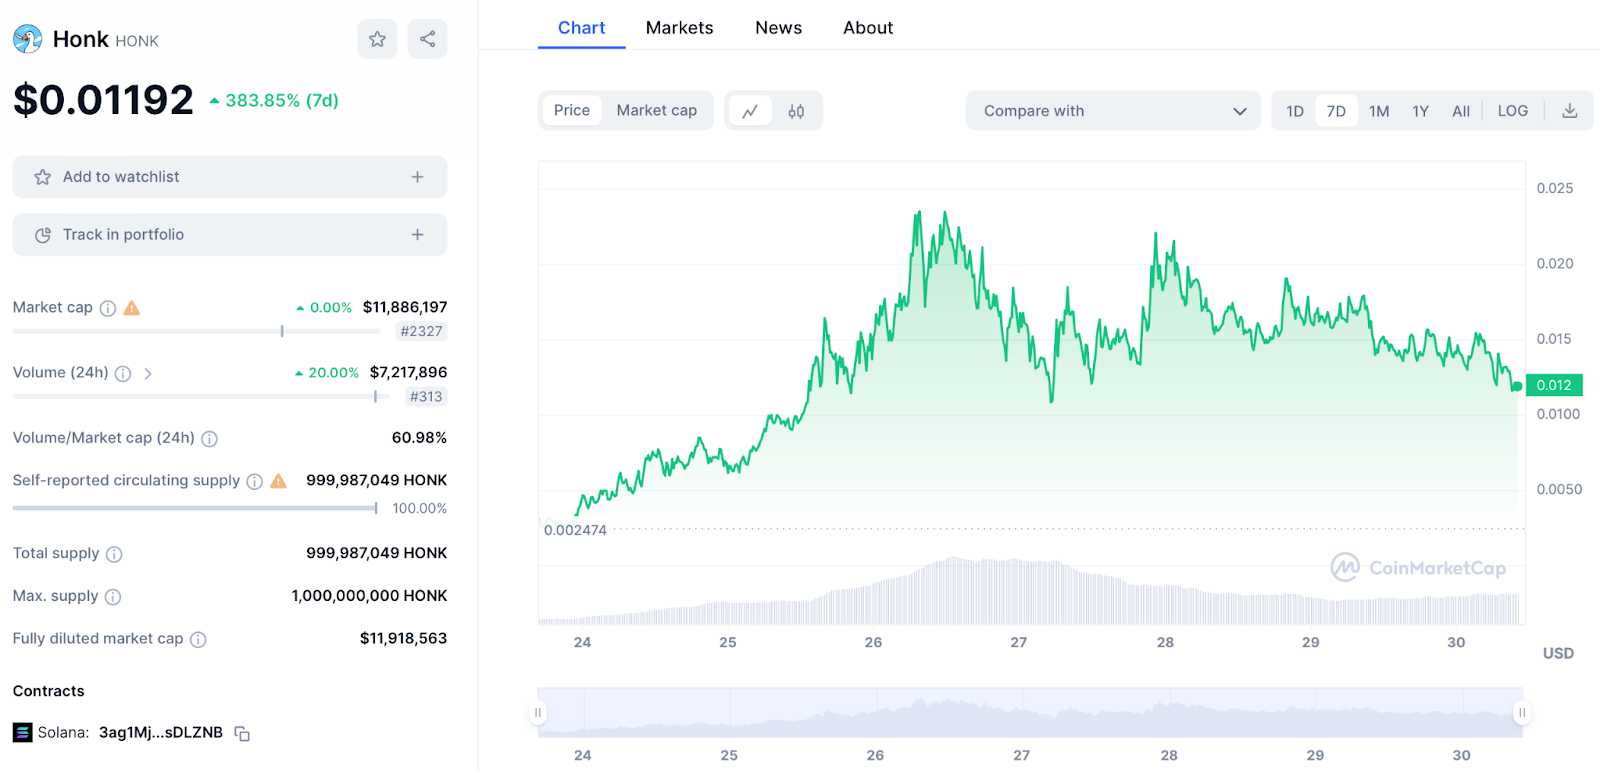Click the Contracts heading text
The image size is (1600, 773).
click(x=48, y=691)
